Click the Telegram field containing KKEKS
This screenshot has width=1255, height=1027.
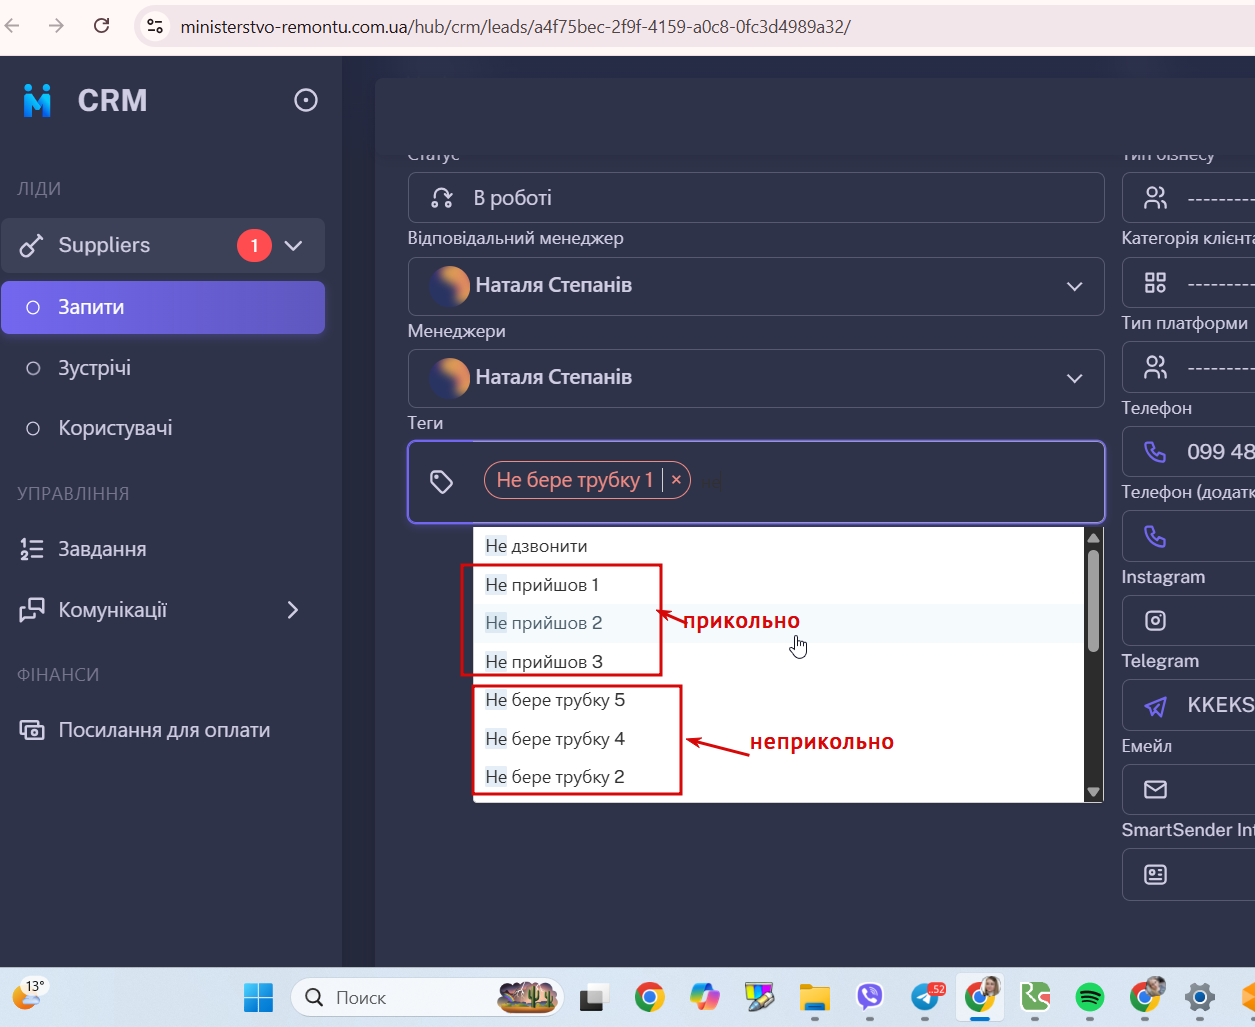1189,706
